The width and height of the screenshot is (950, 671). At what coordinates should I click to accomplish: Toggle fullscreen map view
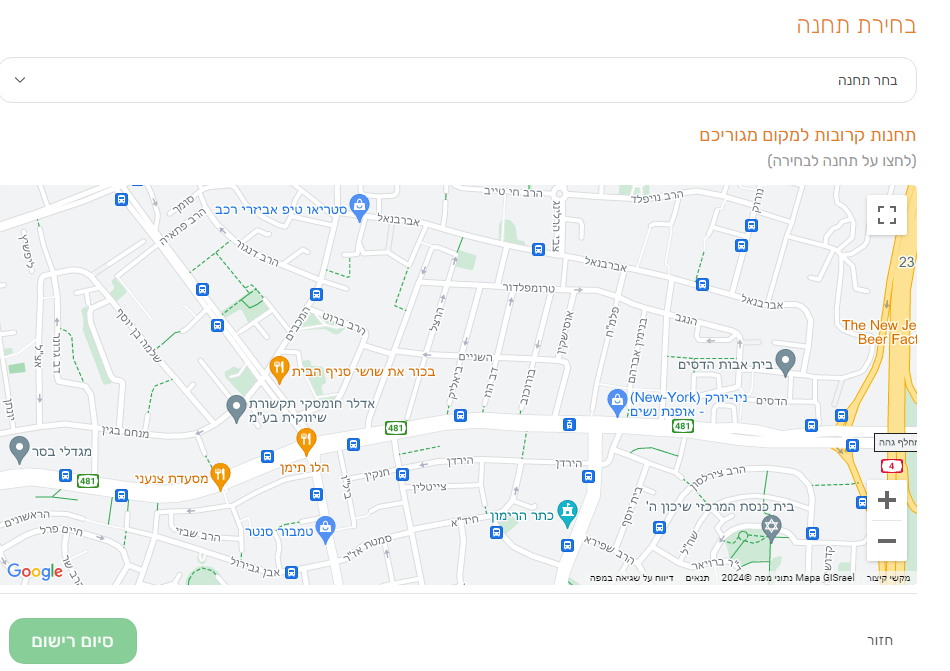[x=886, y=214]
